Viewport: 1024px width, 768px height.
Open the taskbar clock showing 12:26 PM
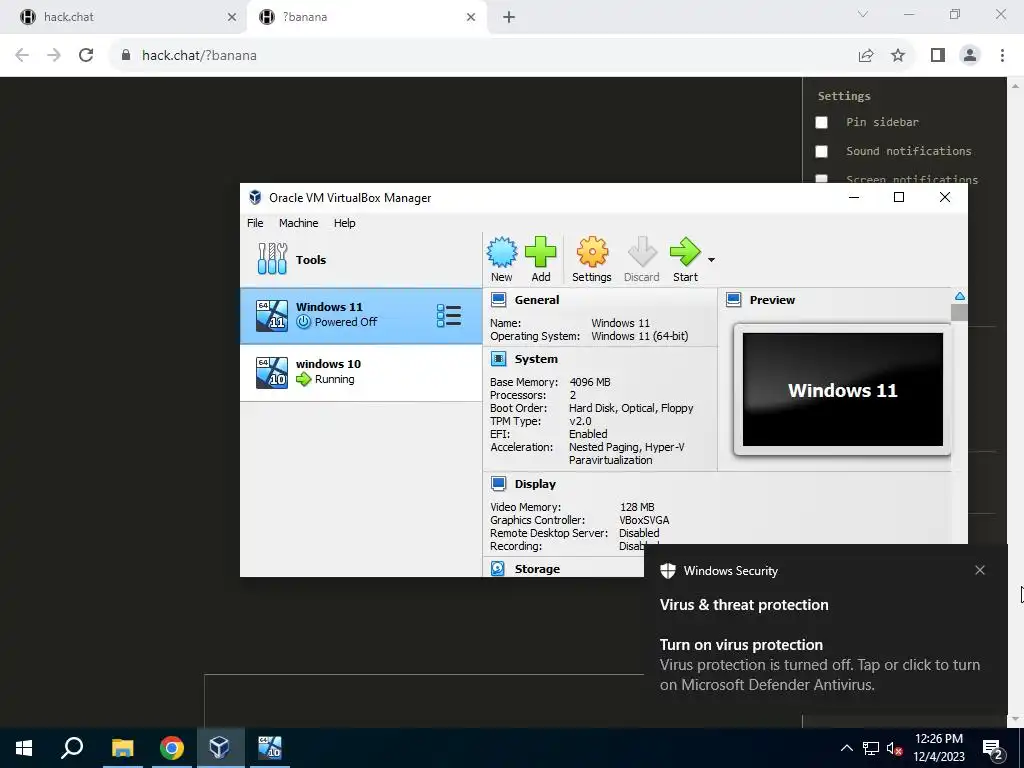[939, 748]
